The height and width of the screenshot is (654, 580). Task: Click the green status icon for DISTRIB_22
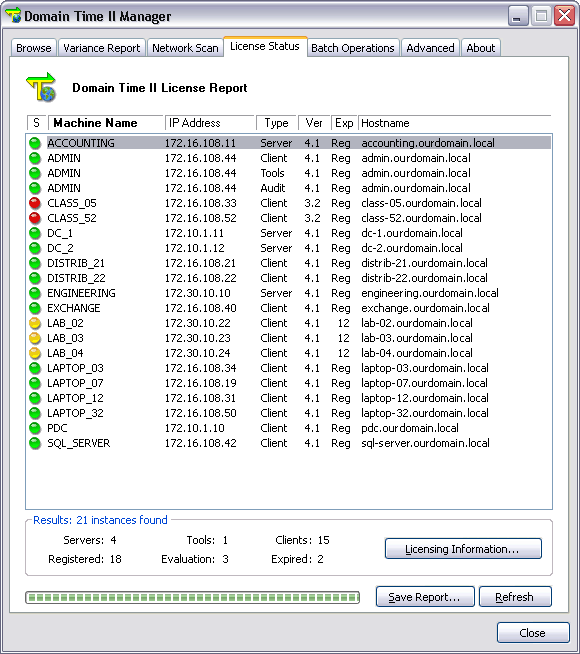(x=35, y=278)
